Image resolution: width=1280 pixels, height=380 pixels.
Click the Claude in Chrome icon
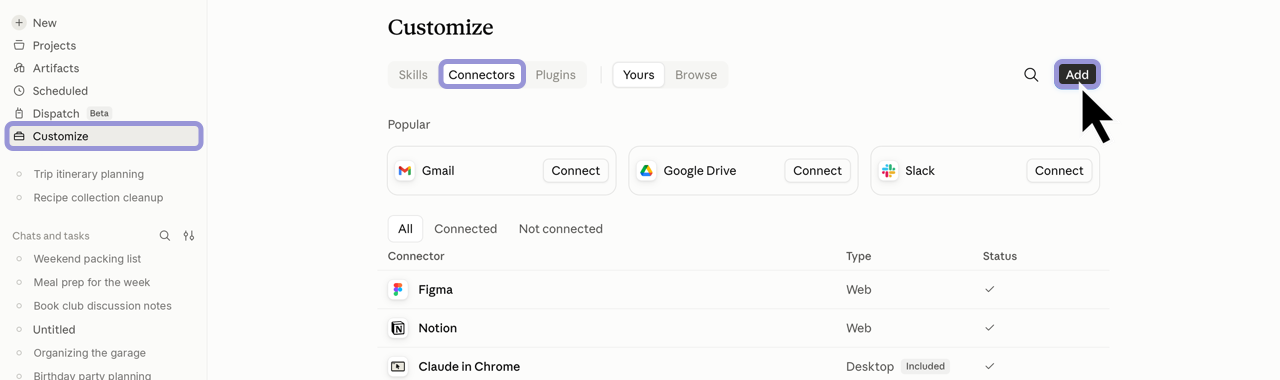(x=398, y=367)
